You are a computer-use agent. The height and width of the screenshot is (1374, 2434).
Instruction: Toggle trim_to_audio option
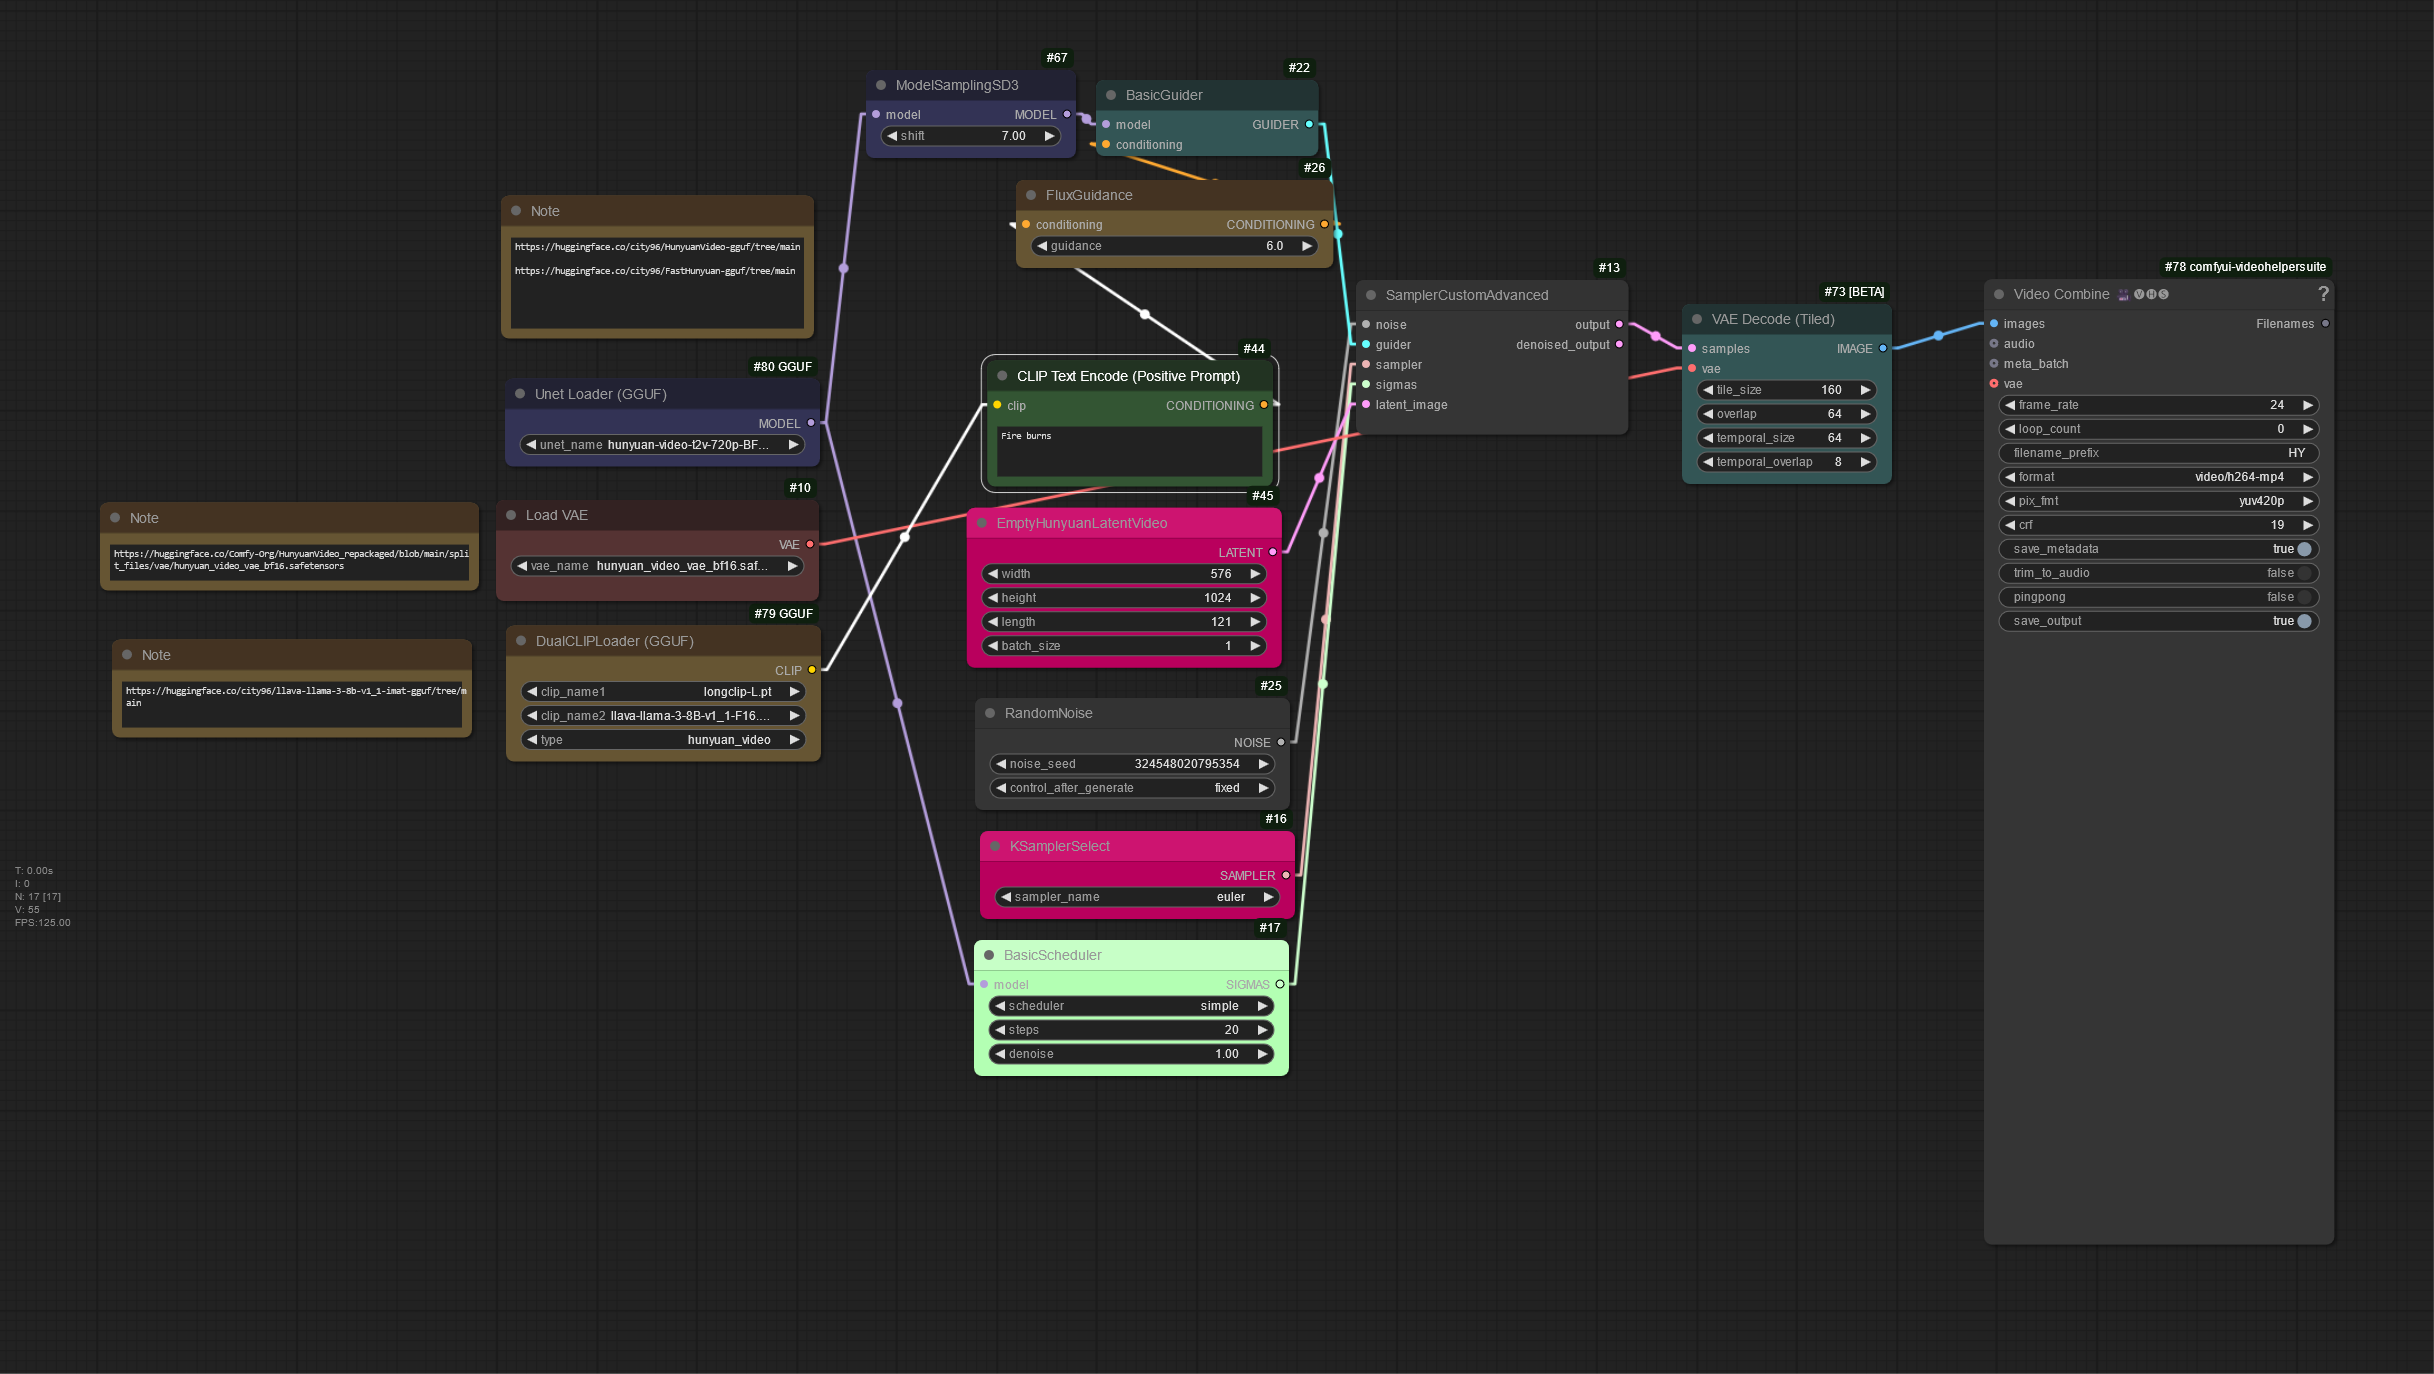coord(2303,573)
